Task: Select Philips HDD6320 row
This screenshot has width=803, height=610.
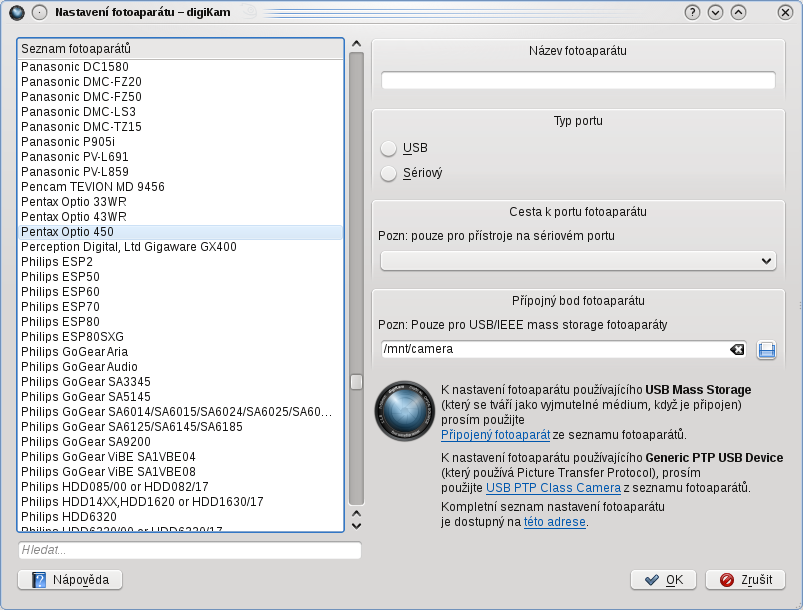Action: pyautogui.click(x=180, y=517)
